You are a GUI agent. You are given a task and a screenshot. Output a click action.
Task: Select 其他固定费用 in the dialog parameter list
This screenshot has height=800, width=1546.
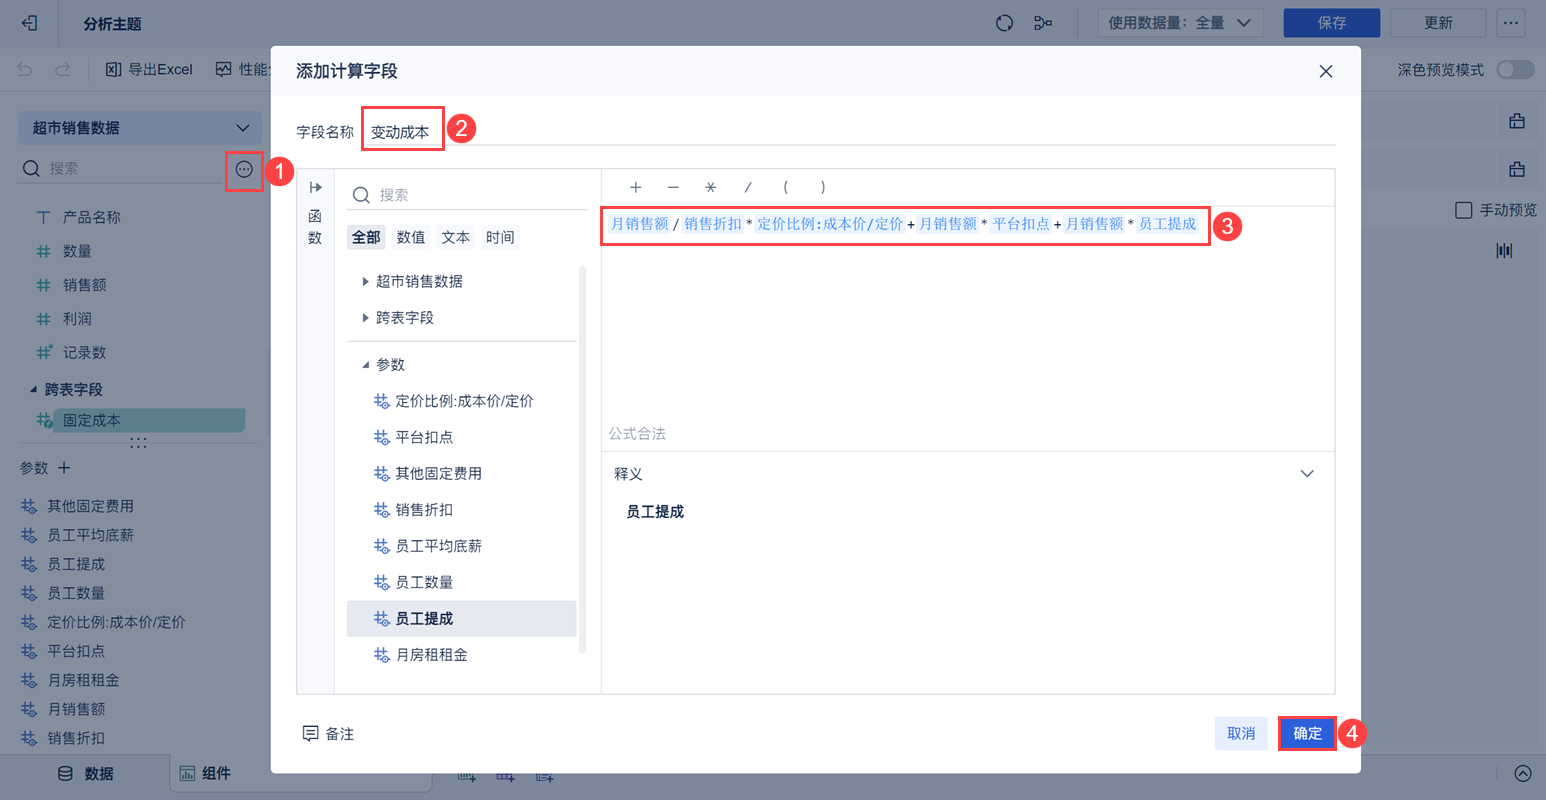pos(462,473)
